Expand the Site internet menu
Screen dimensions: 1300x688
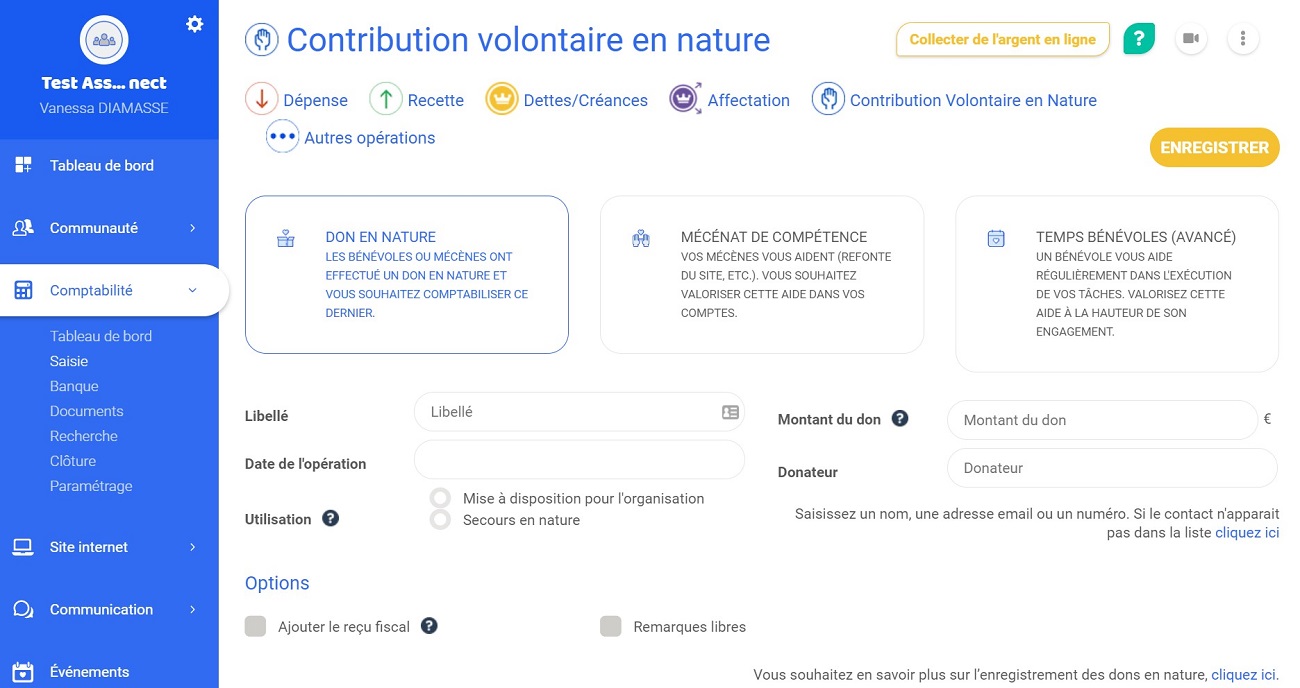pos(109,547)
